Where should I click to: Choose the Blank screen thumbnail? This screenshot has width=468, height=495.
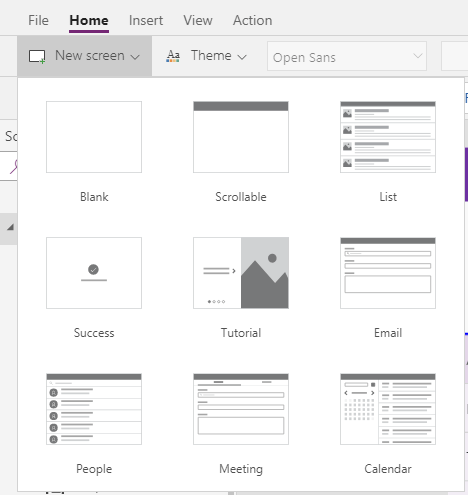click(x=94, y=137)
